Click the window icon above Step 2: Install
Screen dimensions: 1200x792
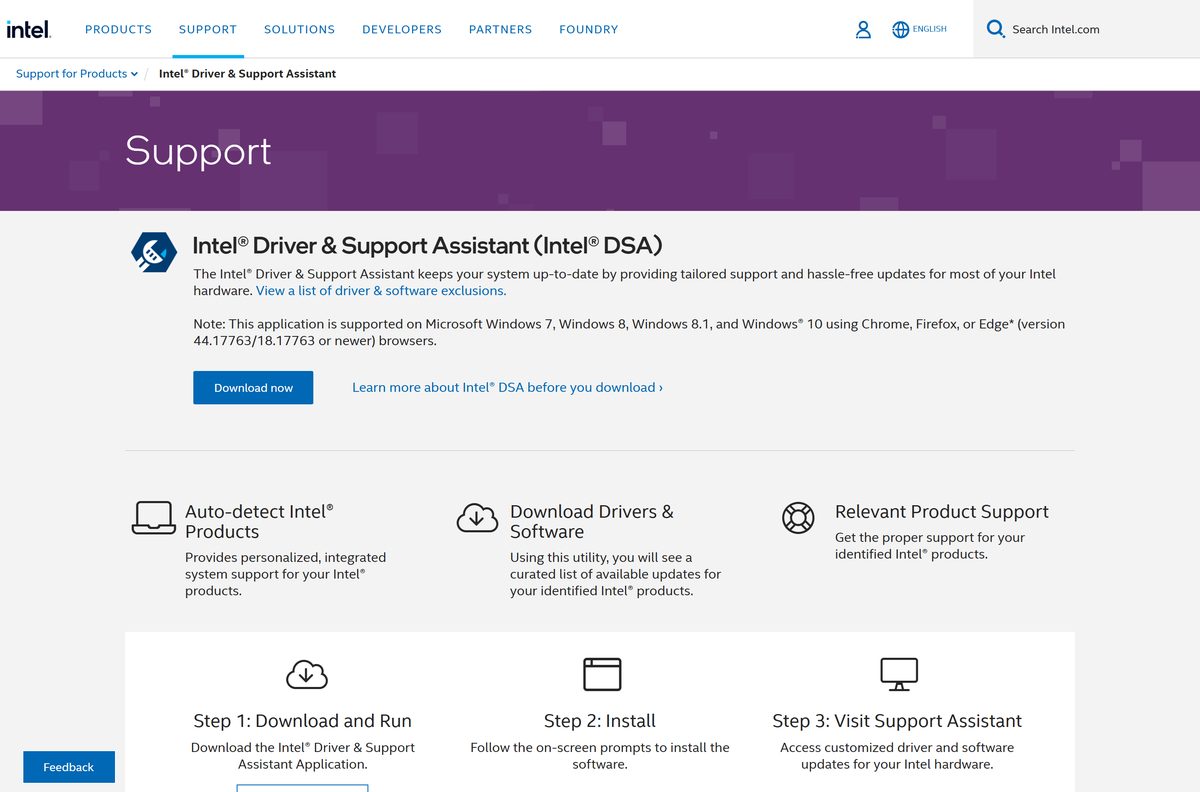click(x=602, y=674)
